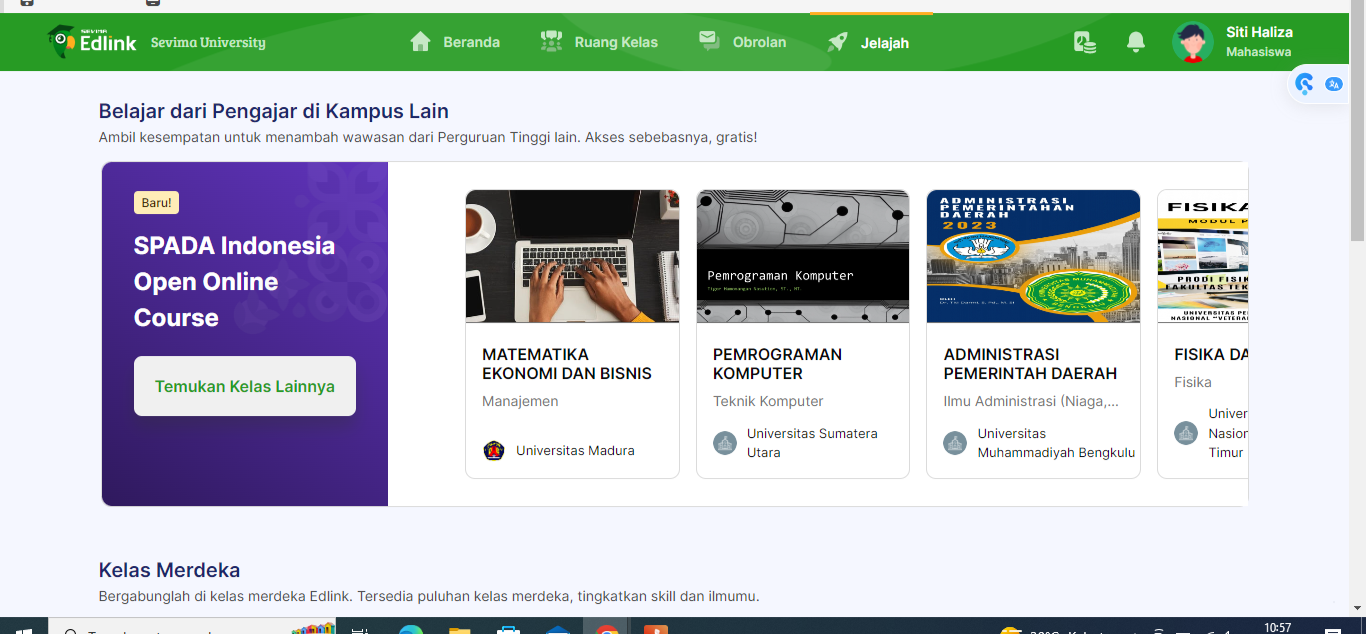Open Siti Haliza's profile avatar menu
This screenshot has width=1366, height=634.
point(1192,41)
